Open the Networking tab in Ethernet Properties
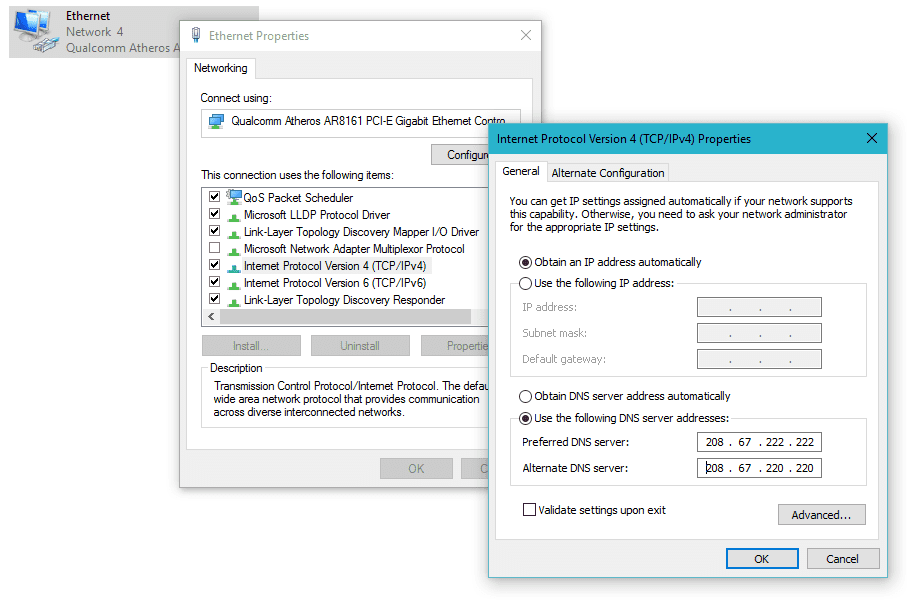This screenshot has width=907, height=609. 220,68
